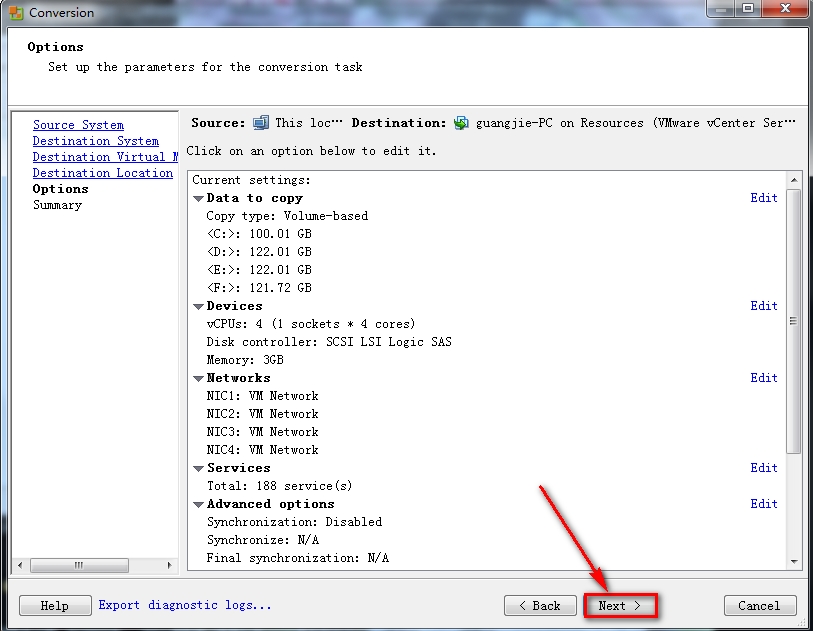813x631 pixels.
Task: Edit the Data to copy settings
Action: (x=764, y=198)
